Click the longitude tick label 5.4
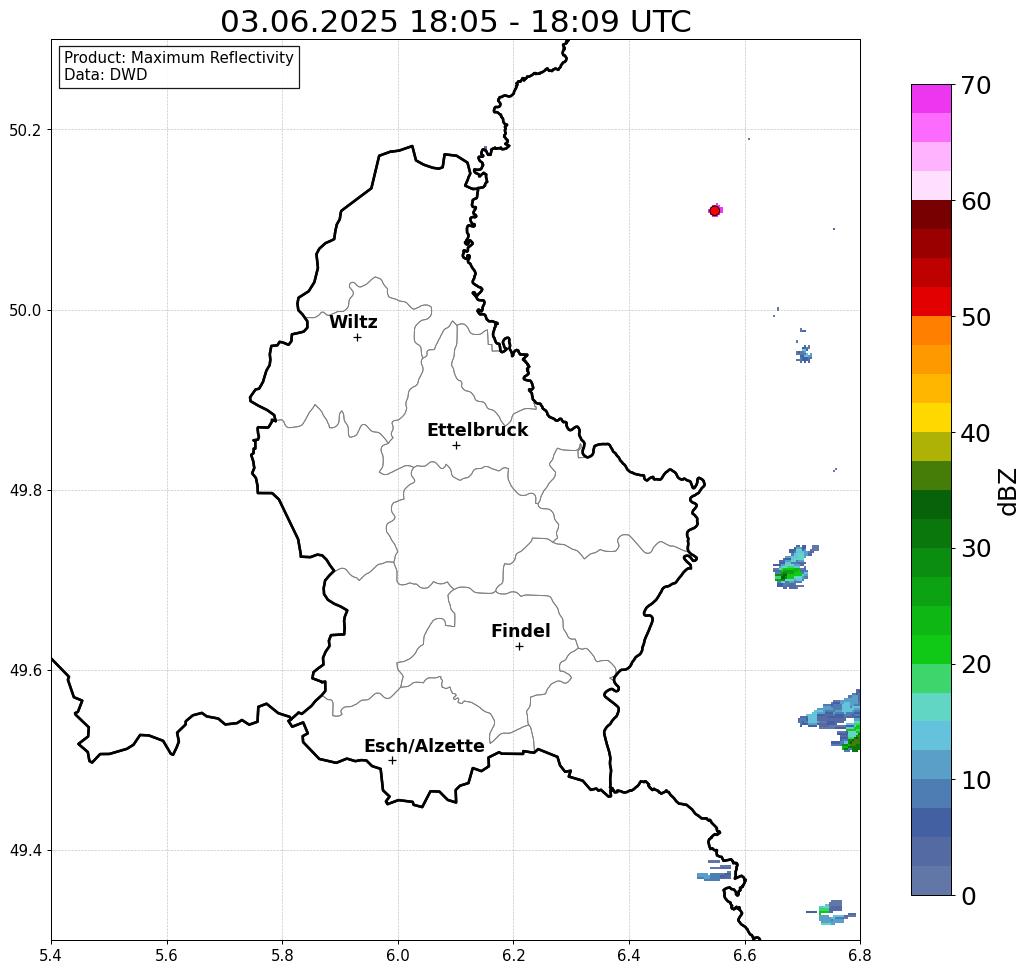 [x=51, y=955]
